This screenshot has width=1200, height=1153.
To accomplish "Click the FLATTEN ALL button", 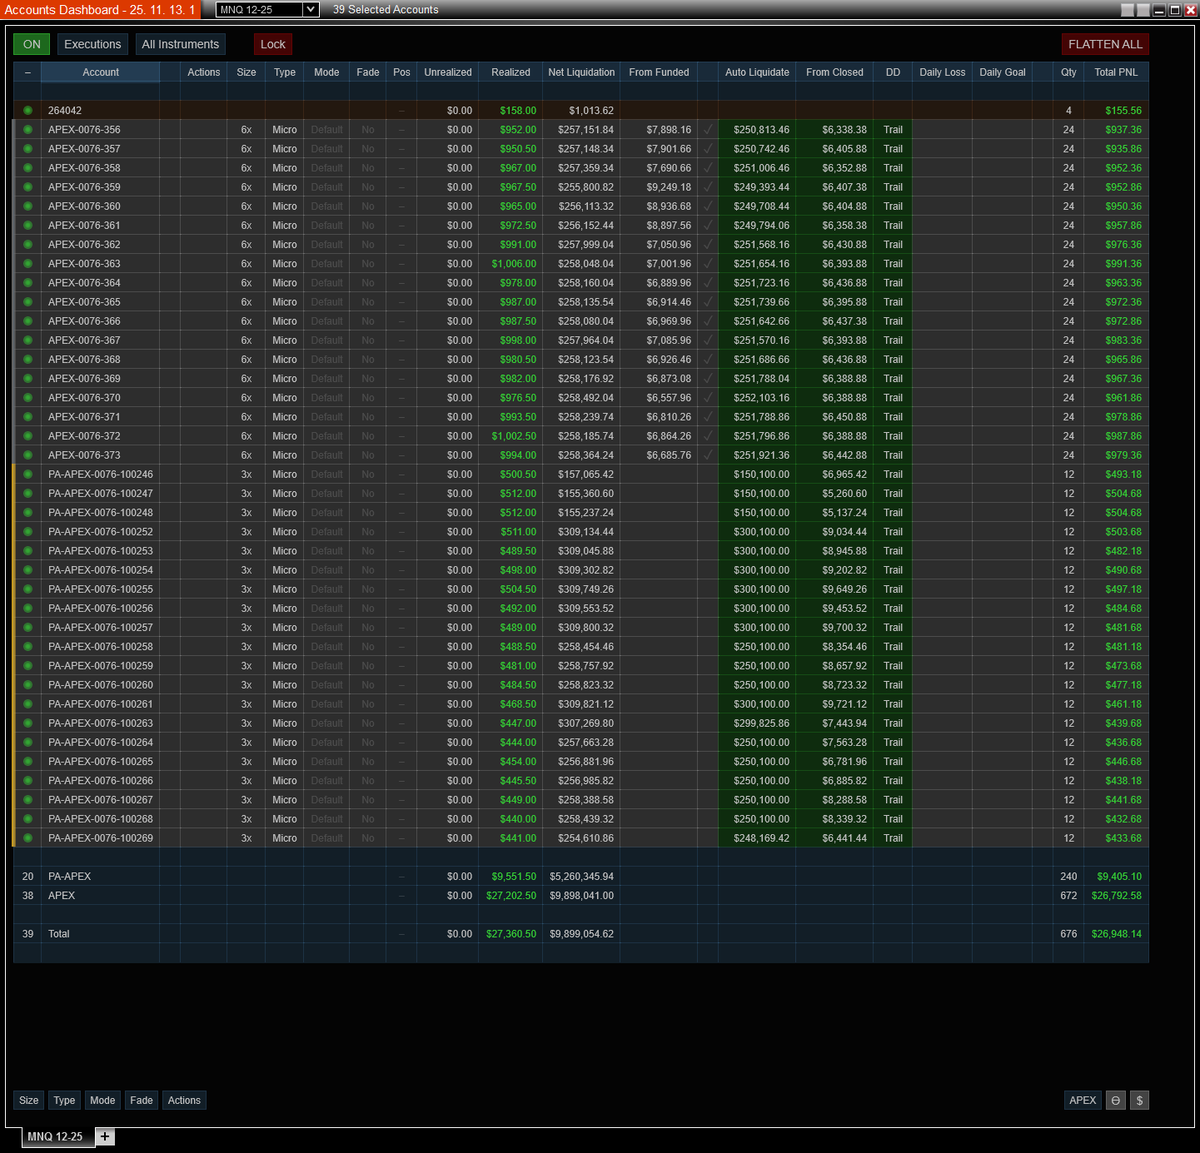I will coord(1105,44).
